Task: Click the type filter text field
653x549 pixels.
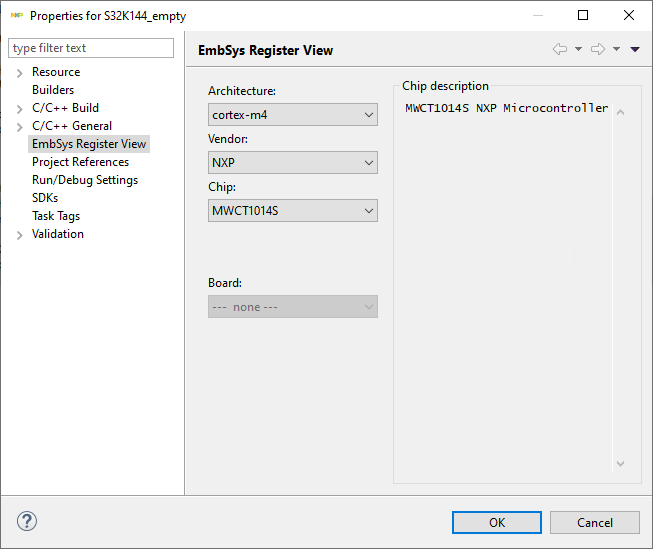Action: [91, 48]
